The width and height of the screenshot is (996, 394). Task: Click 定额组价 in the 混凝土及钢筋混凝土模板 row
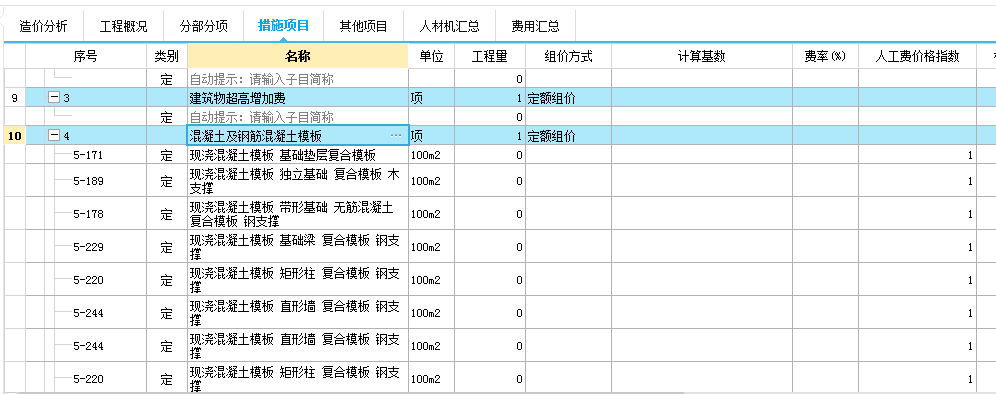coord(551,136)
